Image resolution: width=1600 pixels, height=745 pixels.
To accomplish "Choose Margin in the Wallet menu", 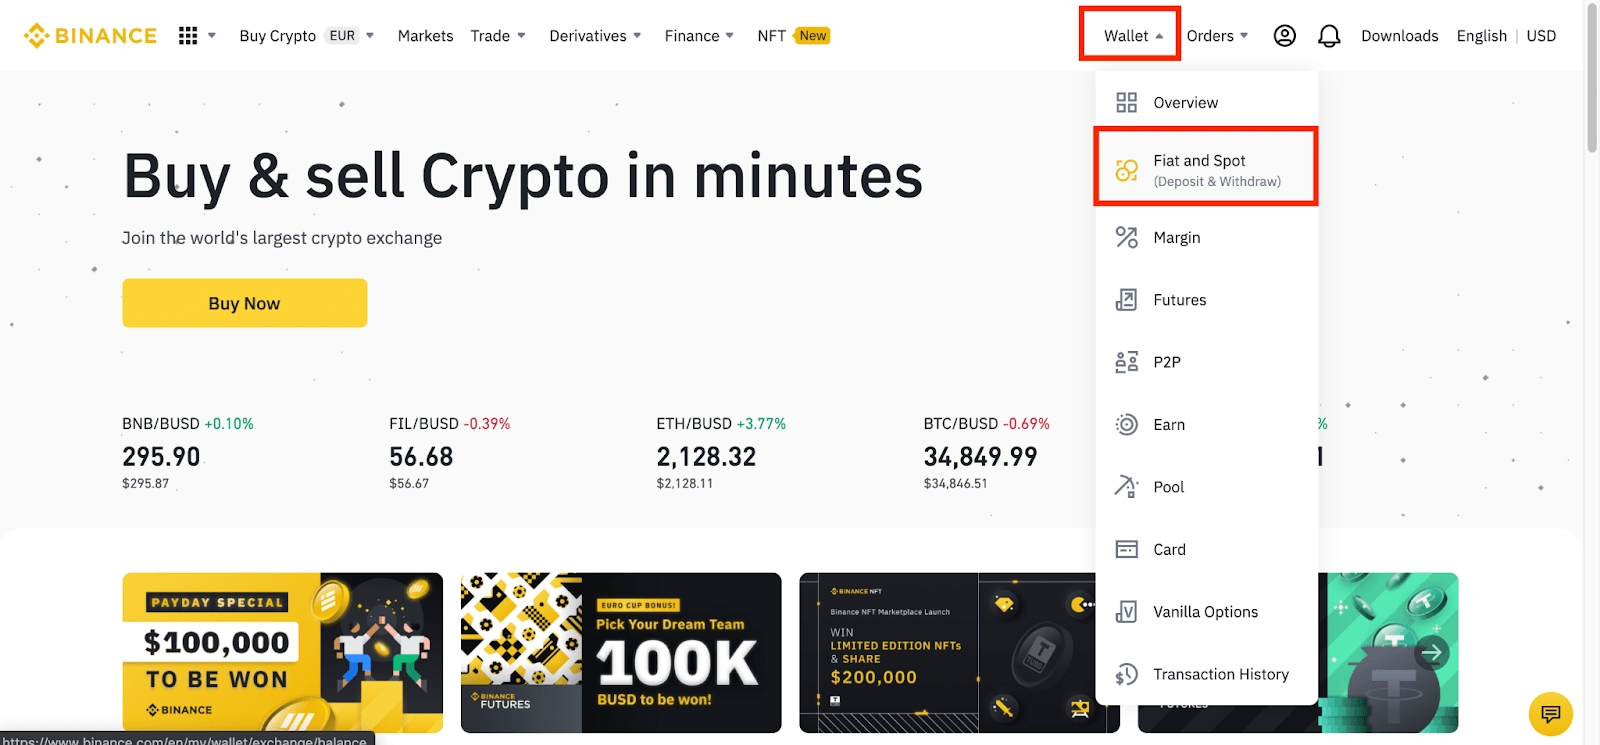I will (1176, 238).
